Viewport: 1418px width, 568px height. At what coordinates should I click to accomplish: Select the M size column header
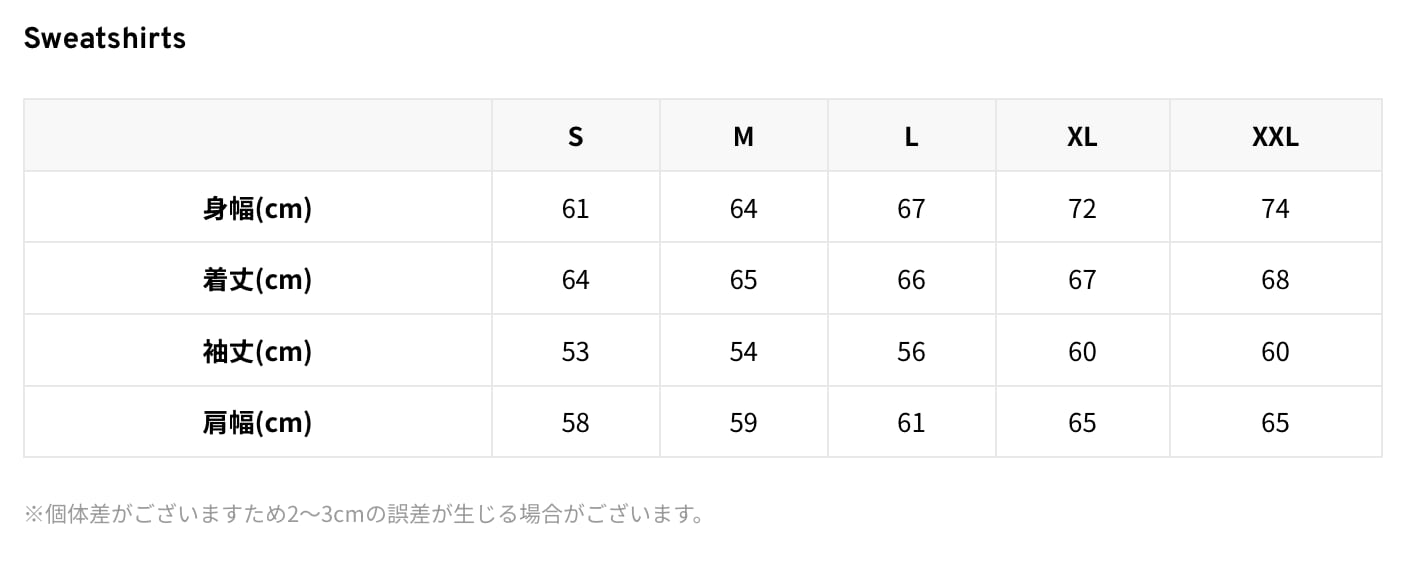(743, 137)
